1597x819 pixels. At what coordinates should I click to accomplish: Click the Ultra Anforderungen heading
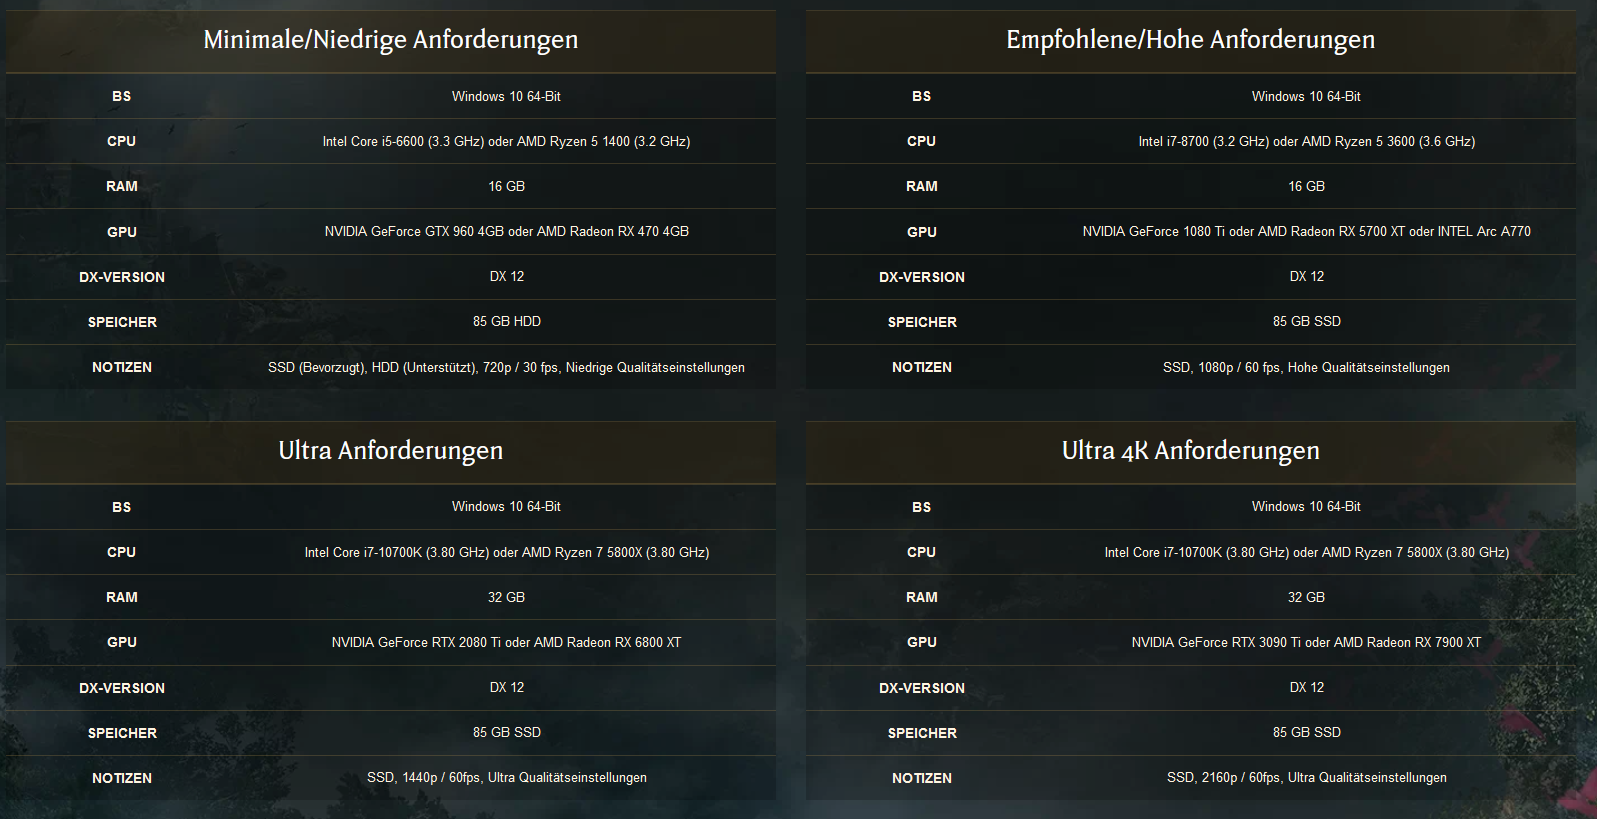391,451
